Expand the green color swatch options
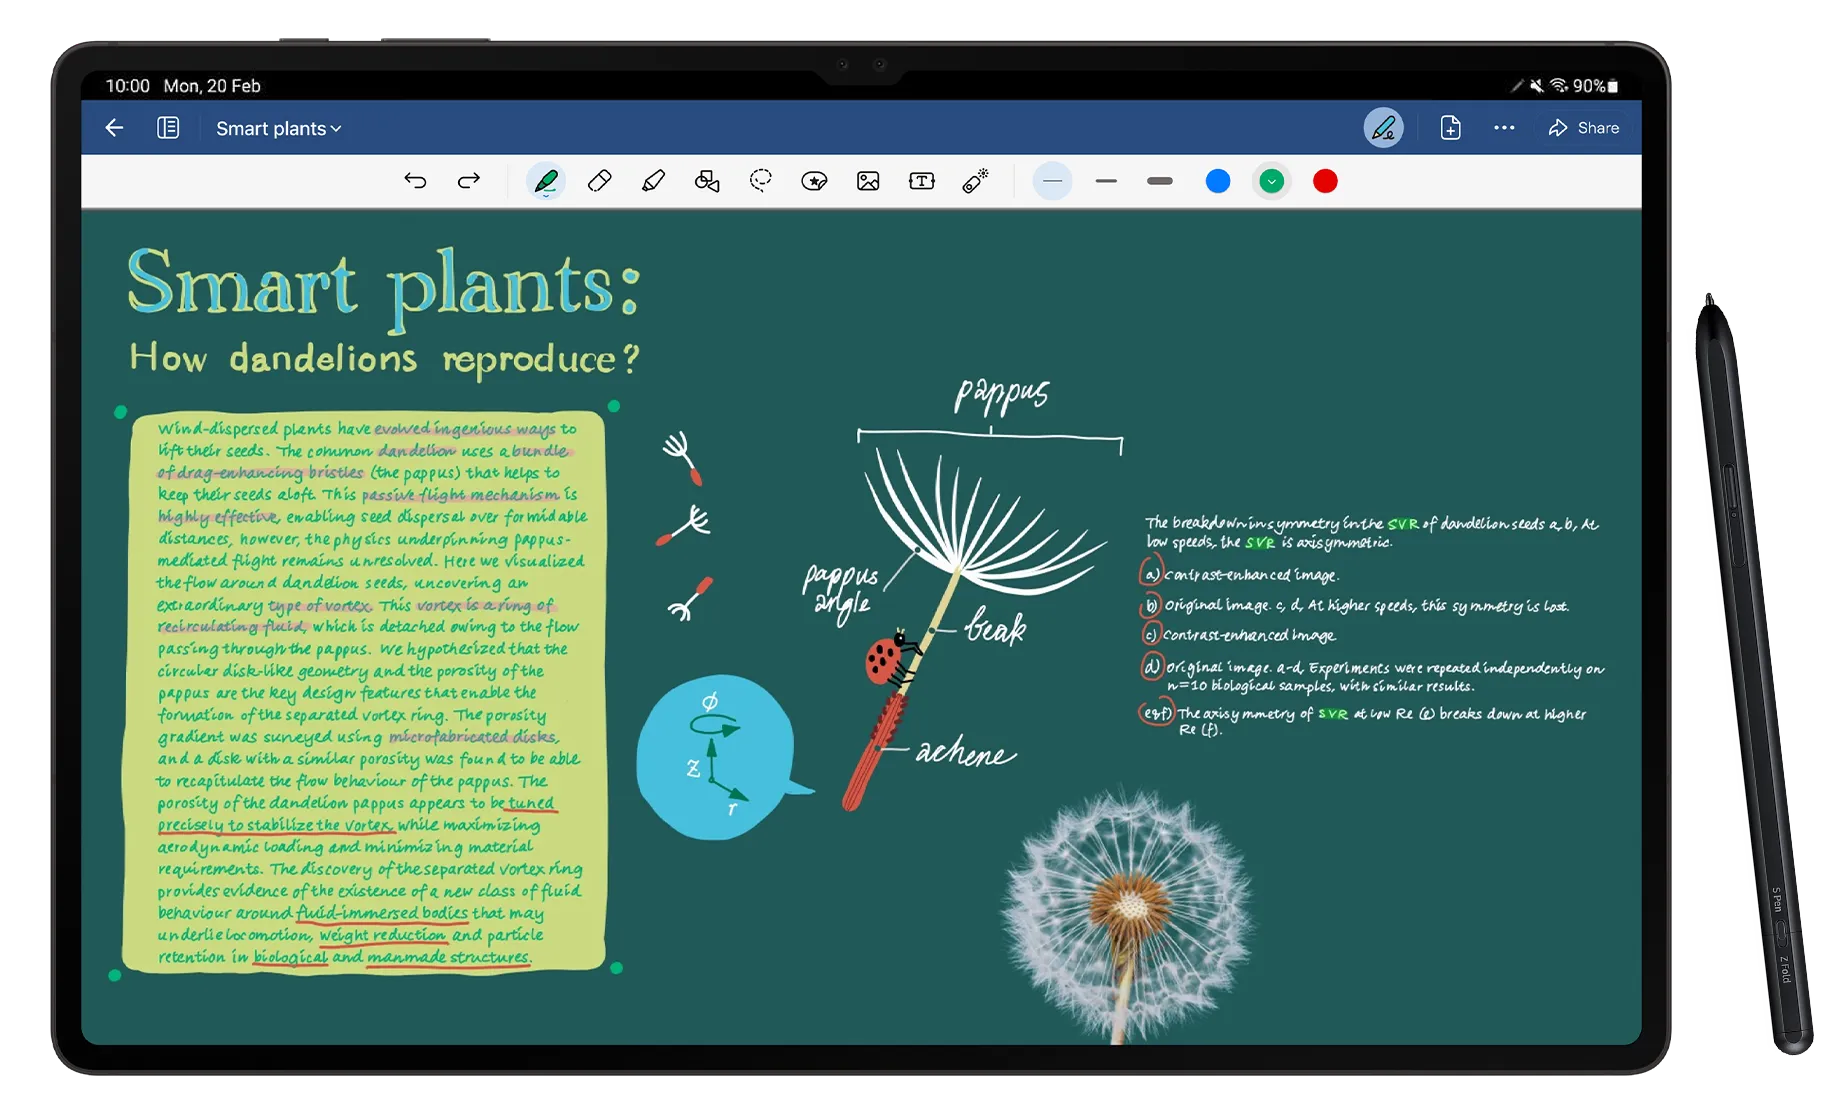 point(1271,181)
